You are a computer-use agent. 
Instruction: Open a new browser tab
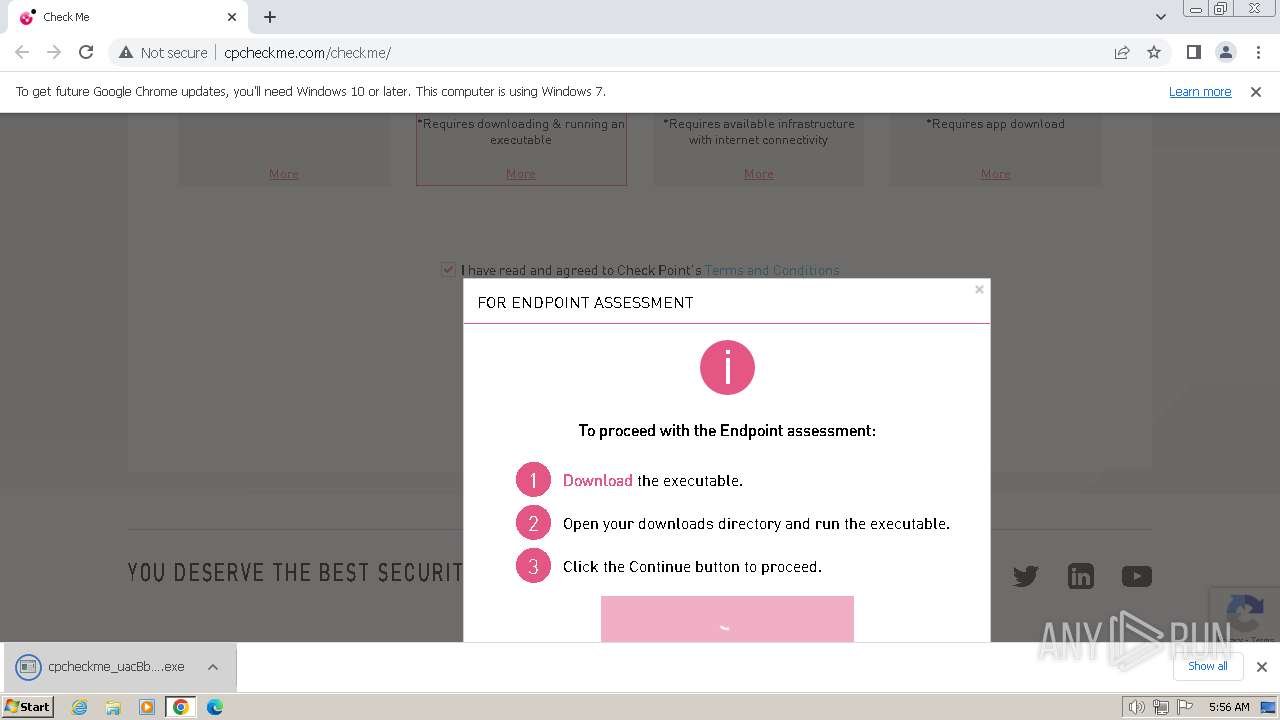[x=270, y=17]
